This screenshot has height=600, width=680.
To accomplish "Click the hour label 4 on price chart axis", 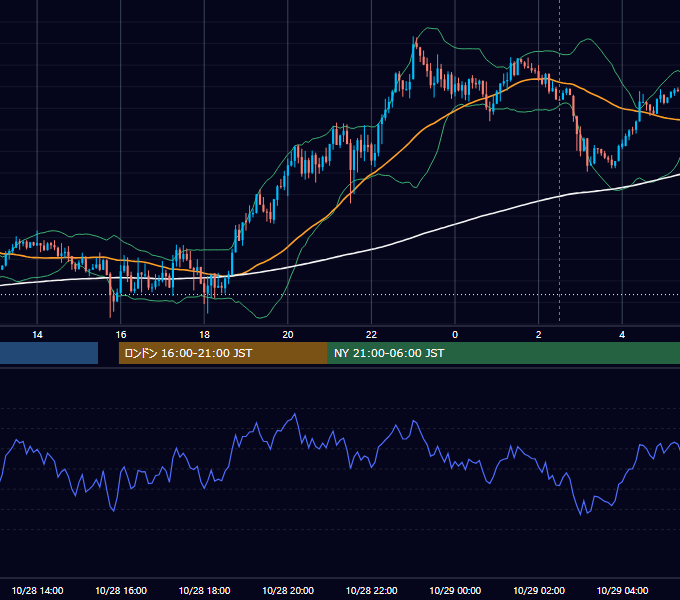I will (x=622, y=335).
